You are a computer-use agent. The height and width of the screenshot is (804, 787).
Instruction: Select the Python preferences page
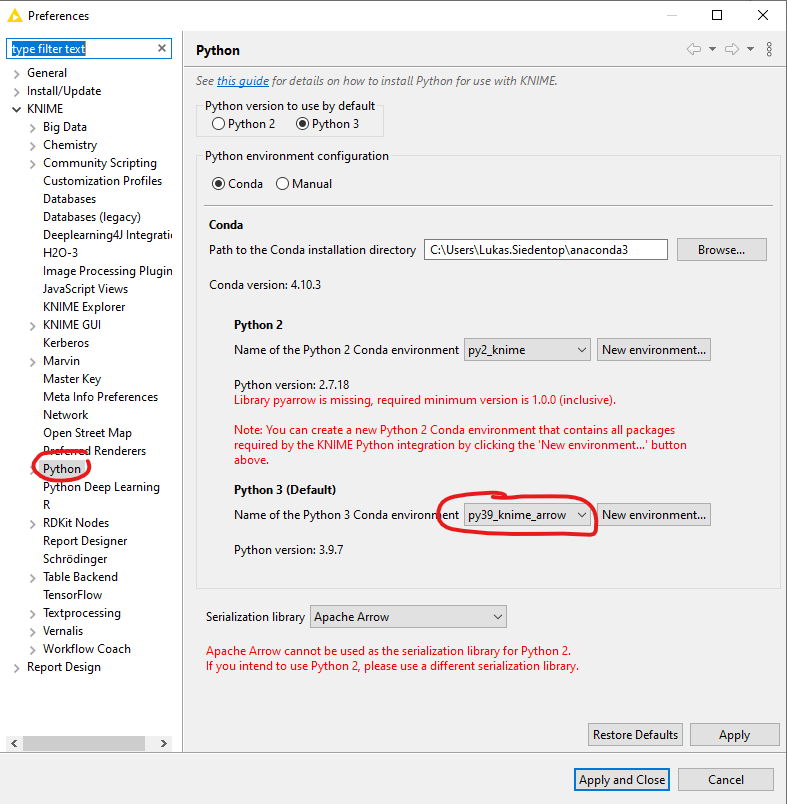click(62, 469)
